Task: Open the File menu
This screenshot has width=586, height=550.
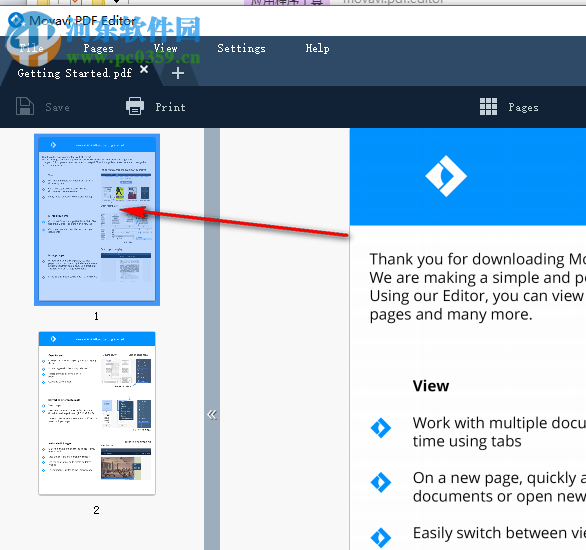Action: 31,48
